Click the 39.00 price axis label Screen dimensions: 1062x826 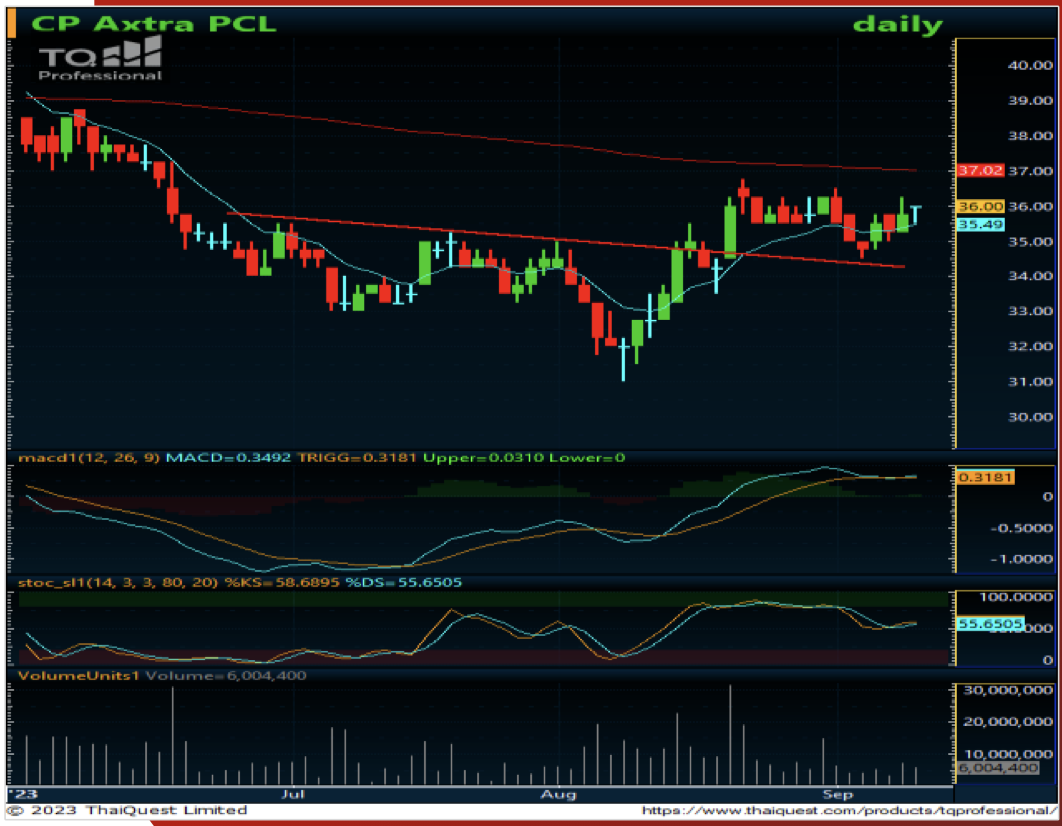(1030, 101)
